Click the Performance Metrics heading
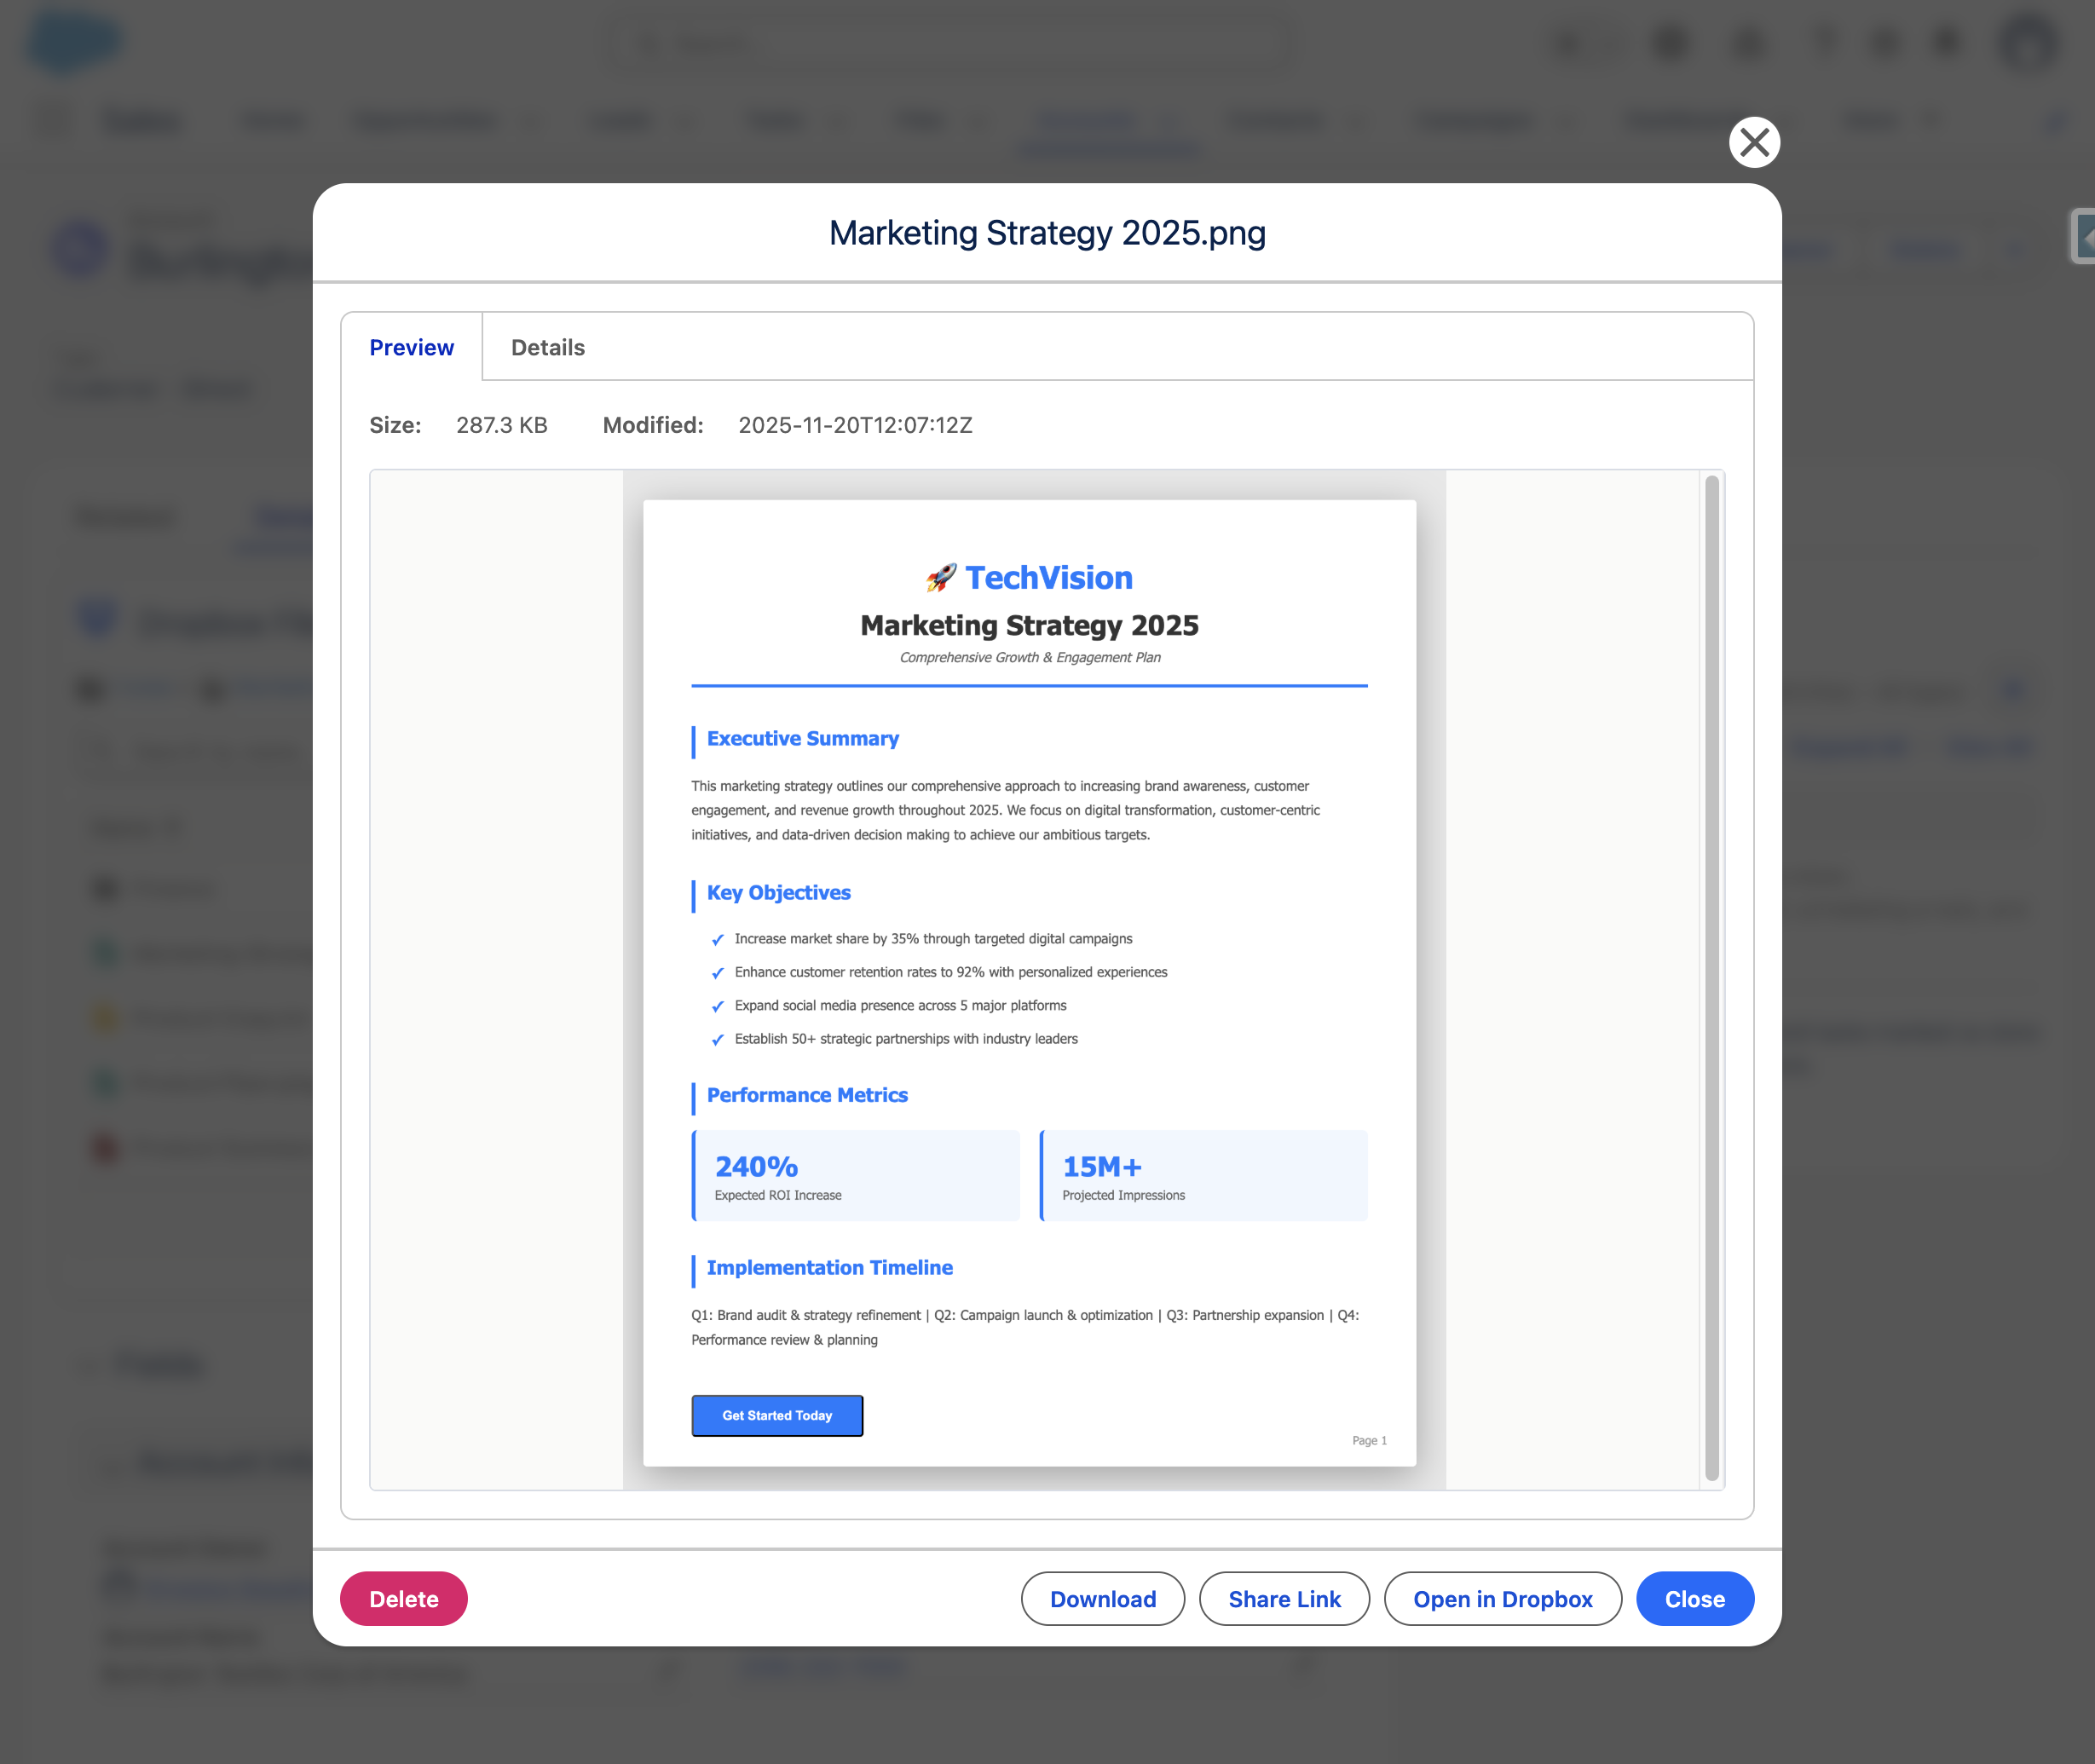This screenshot has width=2095, height=1764. point(807,1095)
